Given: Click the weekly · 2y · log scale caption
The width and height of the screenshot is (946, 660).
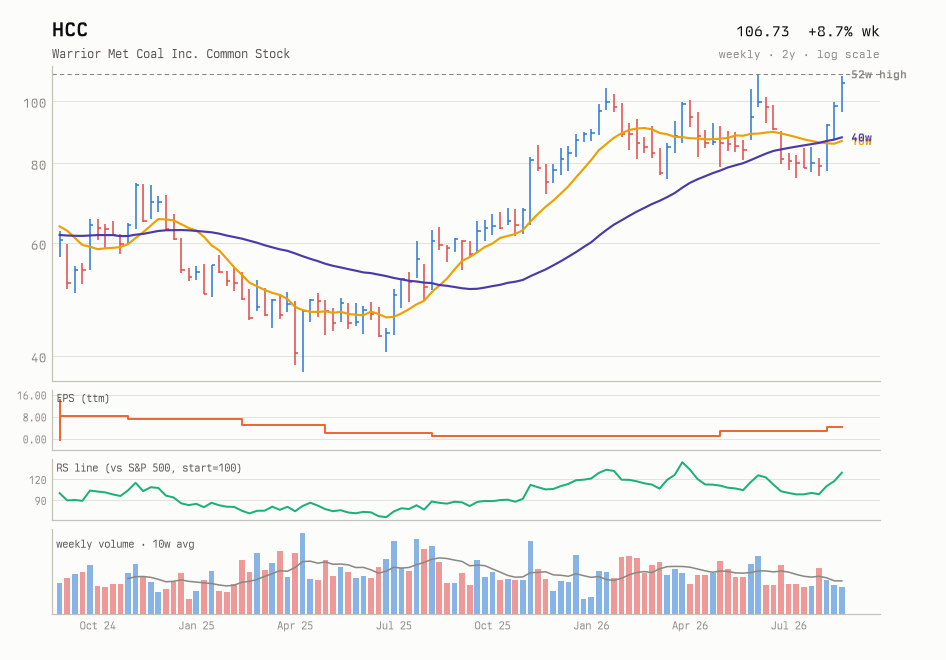Looking at the screenshot, I should click(799, 54).
